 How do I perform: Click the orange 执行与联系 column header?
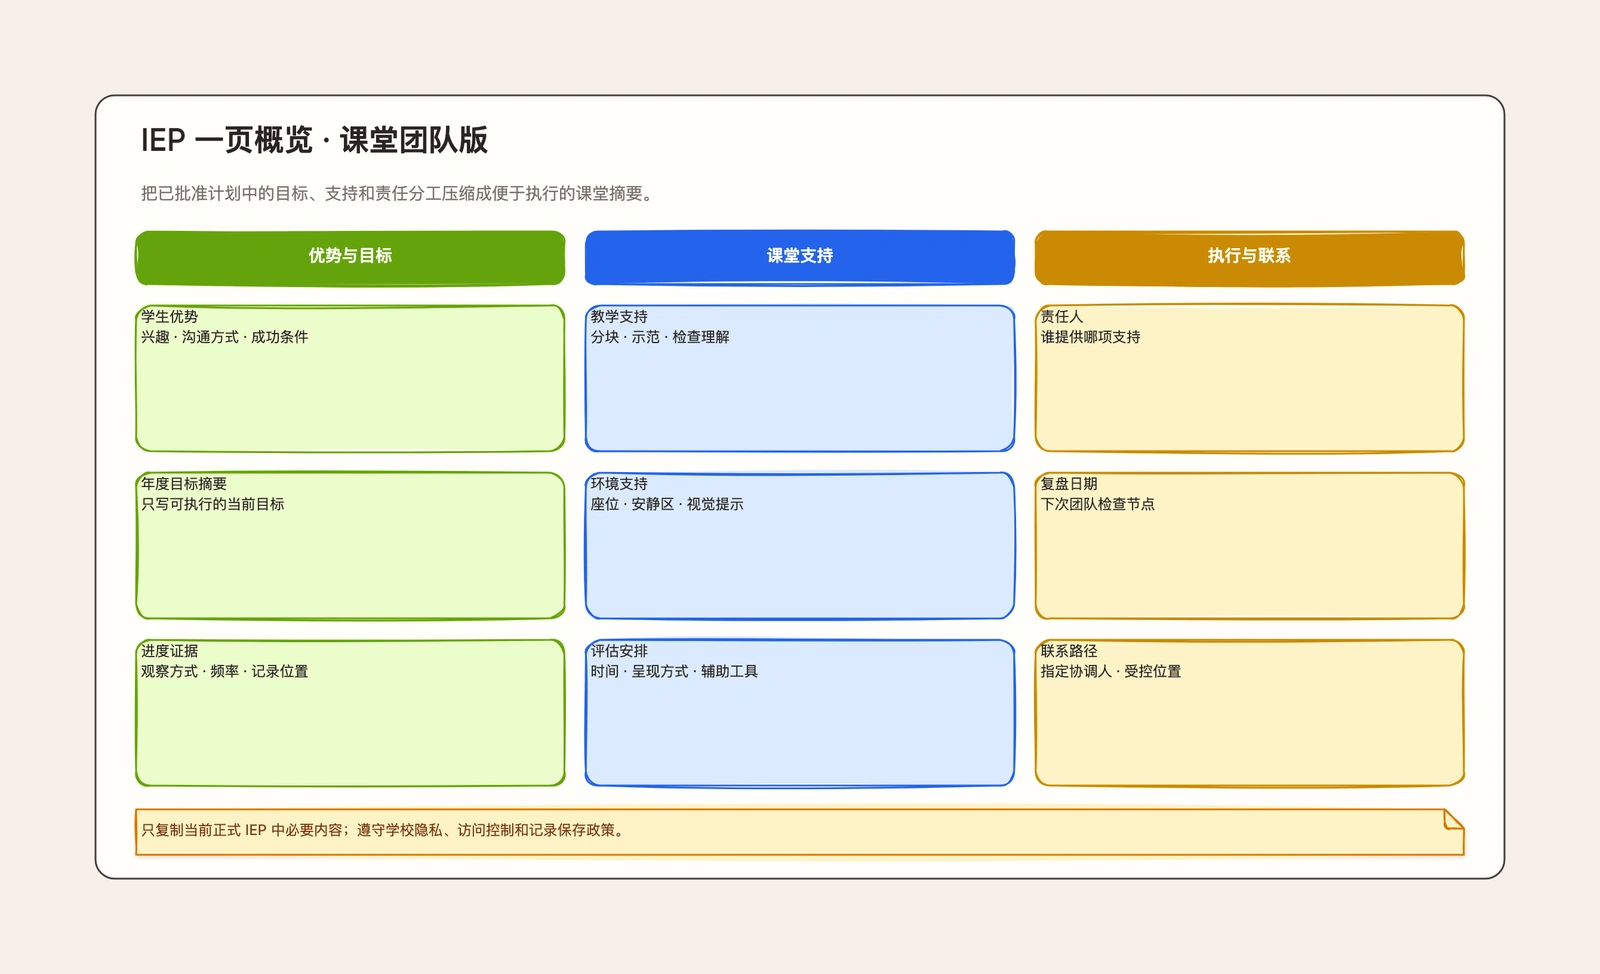[x=1250, y=257]
